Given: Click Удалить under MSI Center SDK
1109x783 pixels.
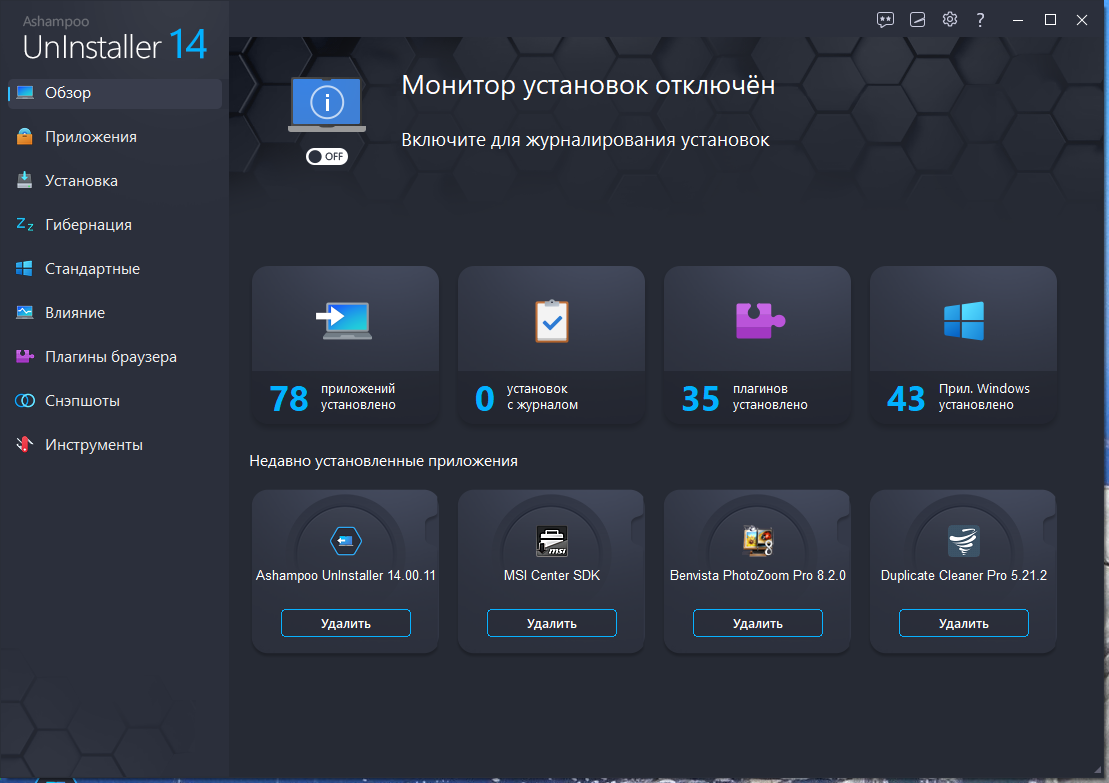Looking at the screenshot, I should click(551, 622).
